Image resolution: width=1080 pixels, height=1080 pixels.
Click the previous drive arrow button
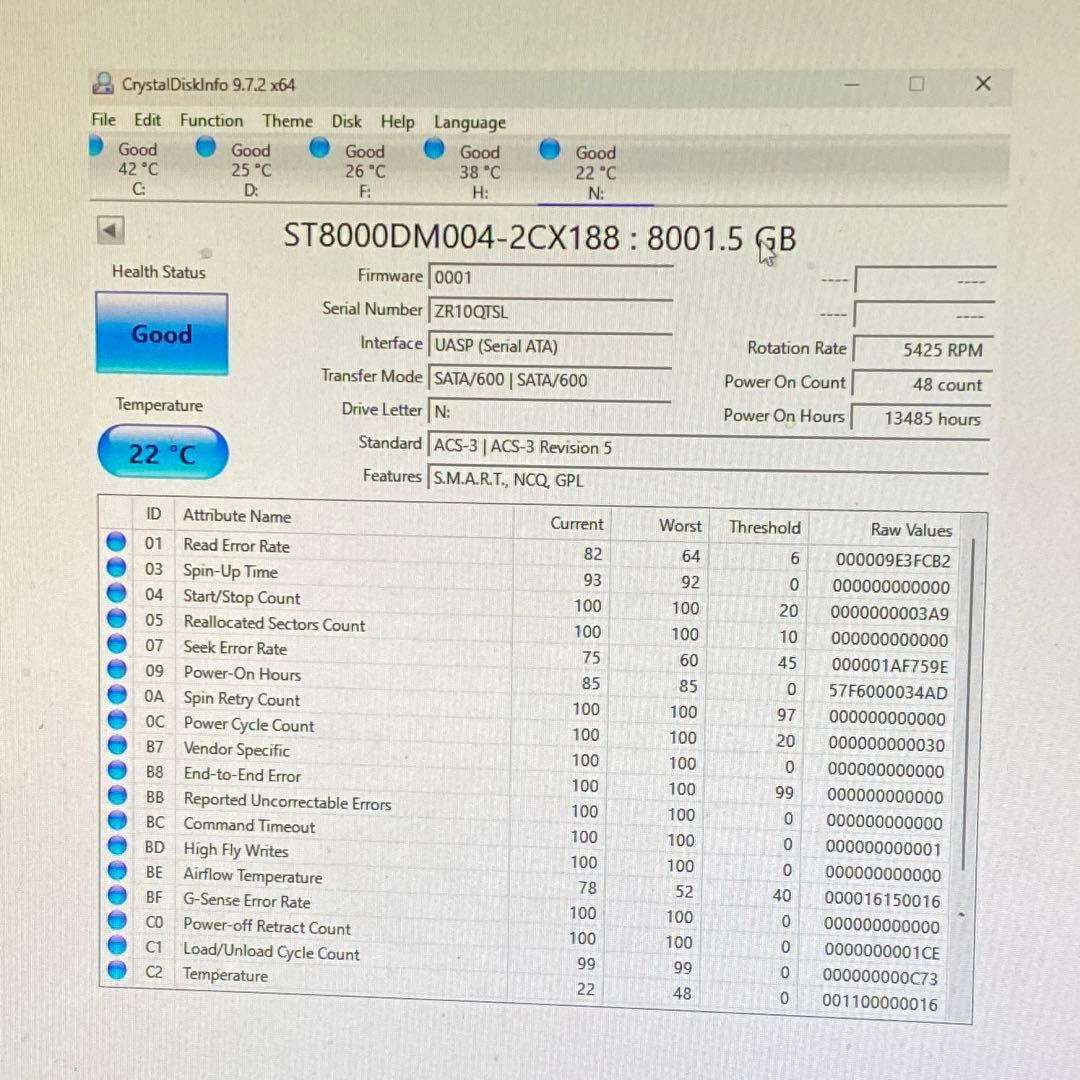click(110, 230)
